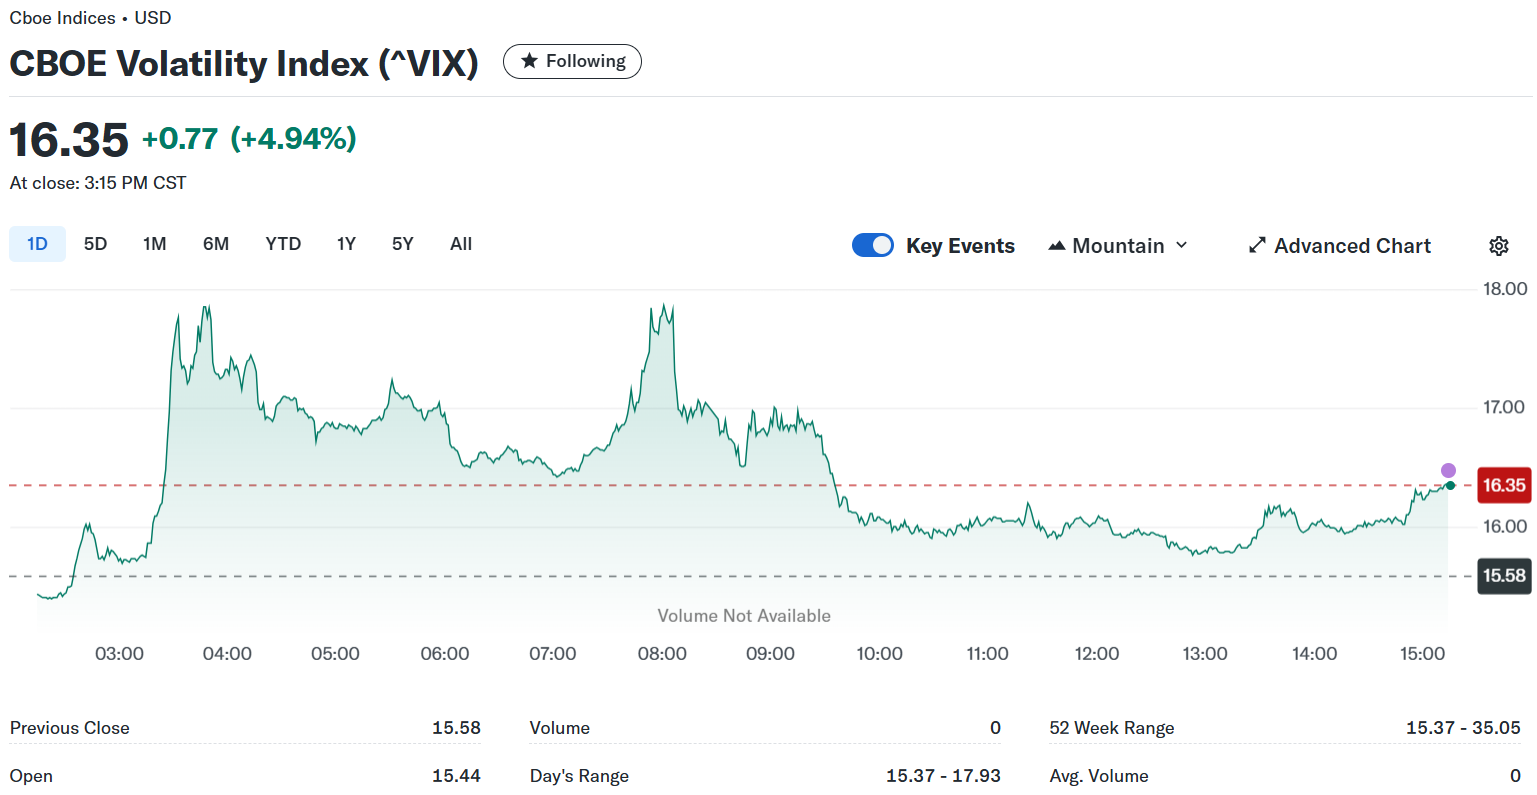Click the 03:00 time axis label
This screenshot has height=795, width=1537.
click(119, 654)
